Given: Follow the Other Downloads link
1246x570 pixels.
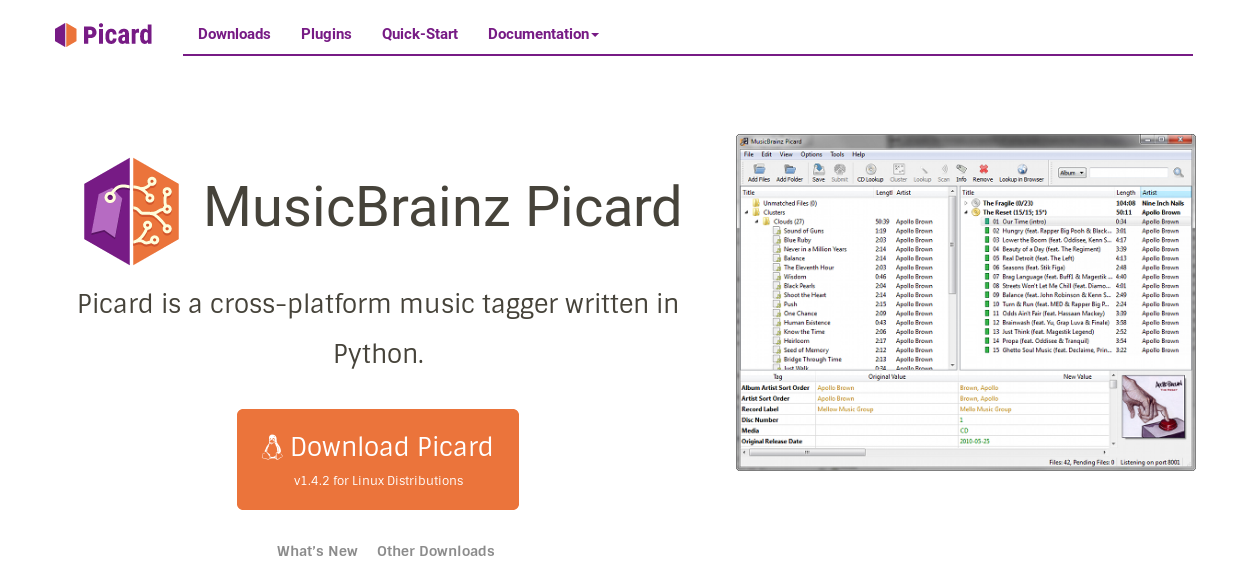Looking at the screenshot, I should point(436,551).
